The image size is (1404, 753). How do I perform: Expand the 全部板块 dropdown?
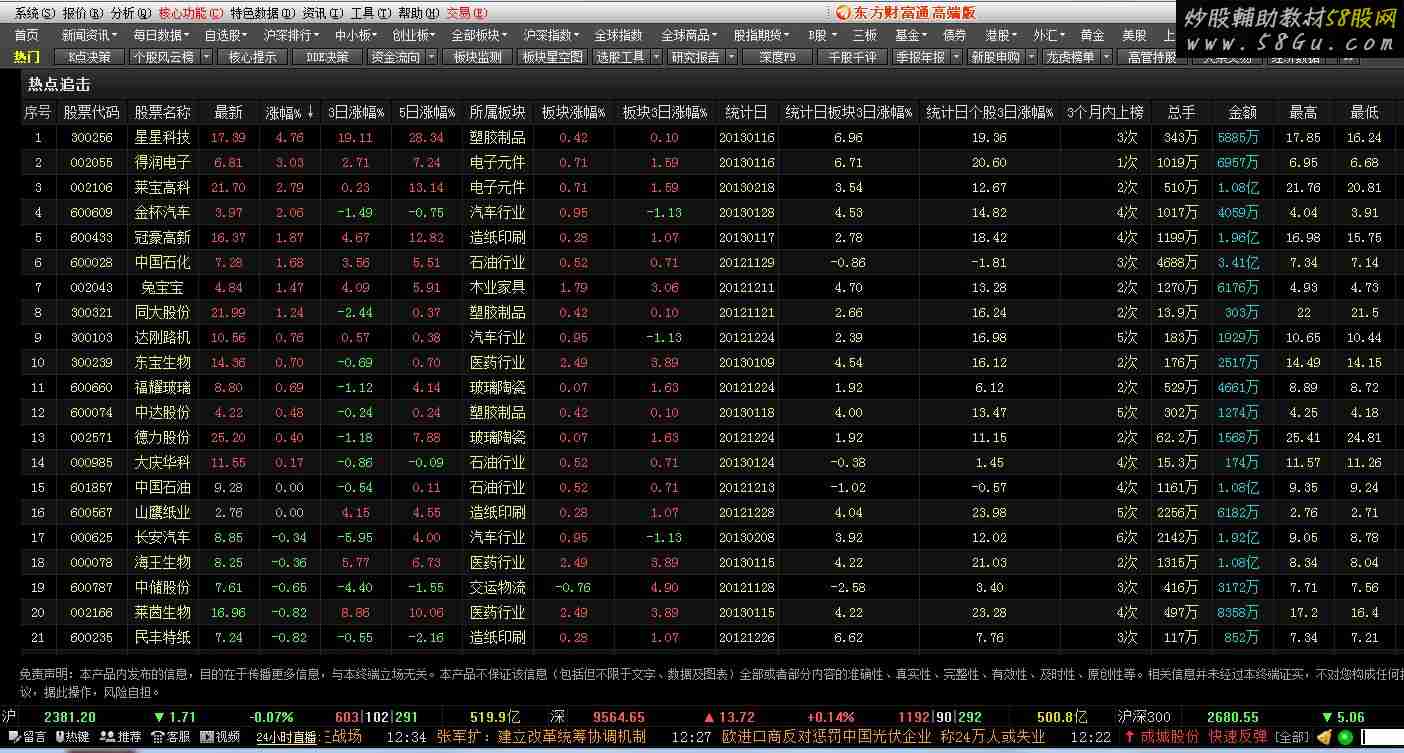pyautogui.click(x=480, y=35)
